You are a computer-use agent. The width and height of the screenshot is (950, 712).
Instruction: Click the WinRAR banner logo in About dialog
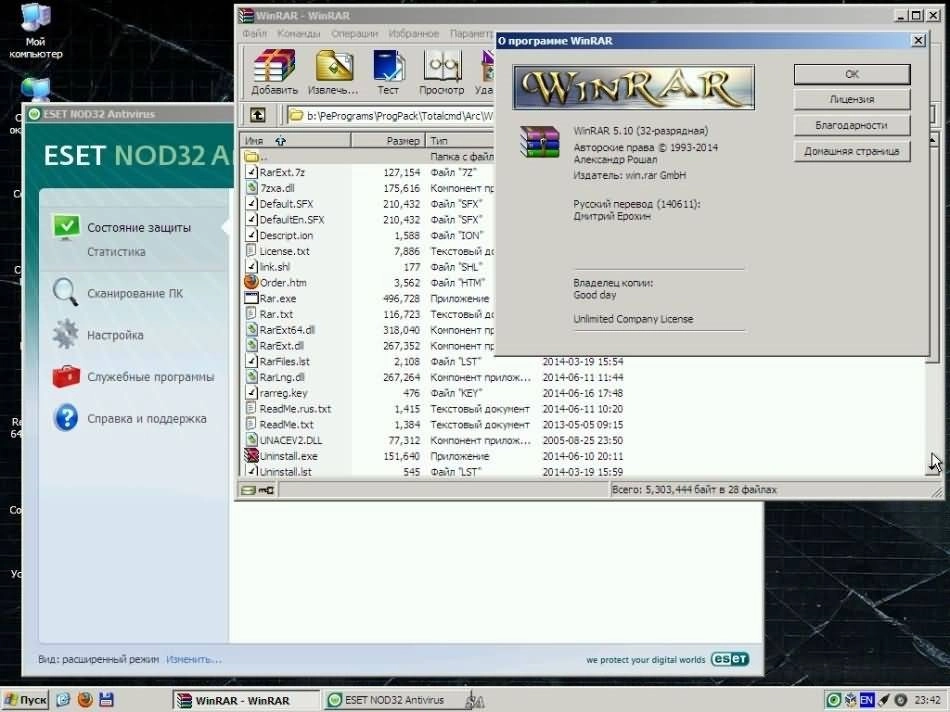click(x=634, y=88)
